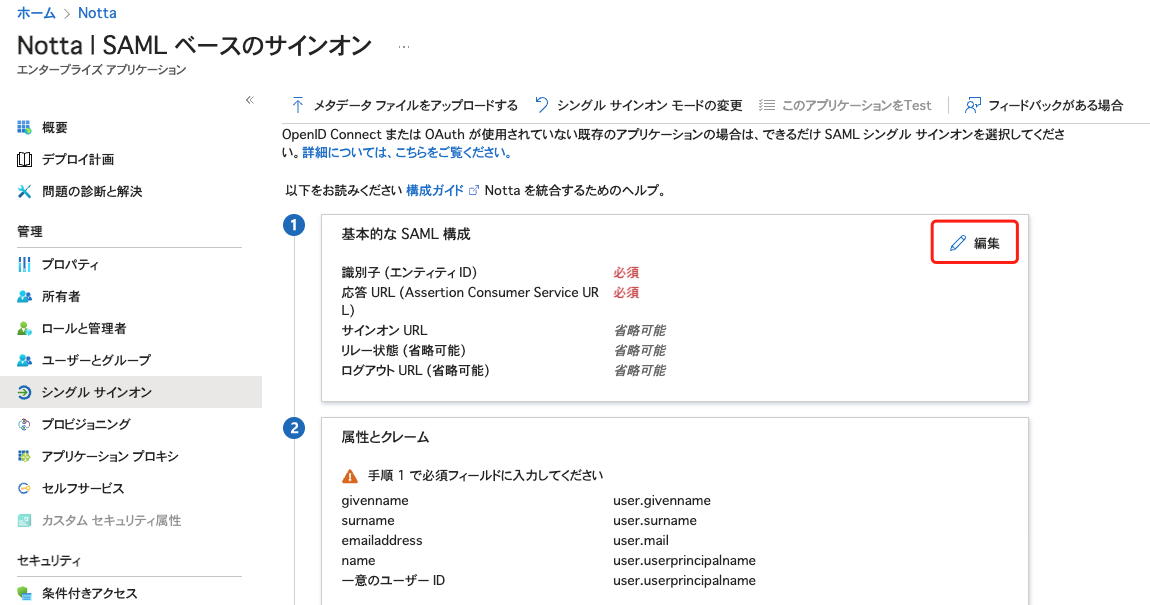
Task: Click the feedback person icon
Action: [973, 105]
